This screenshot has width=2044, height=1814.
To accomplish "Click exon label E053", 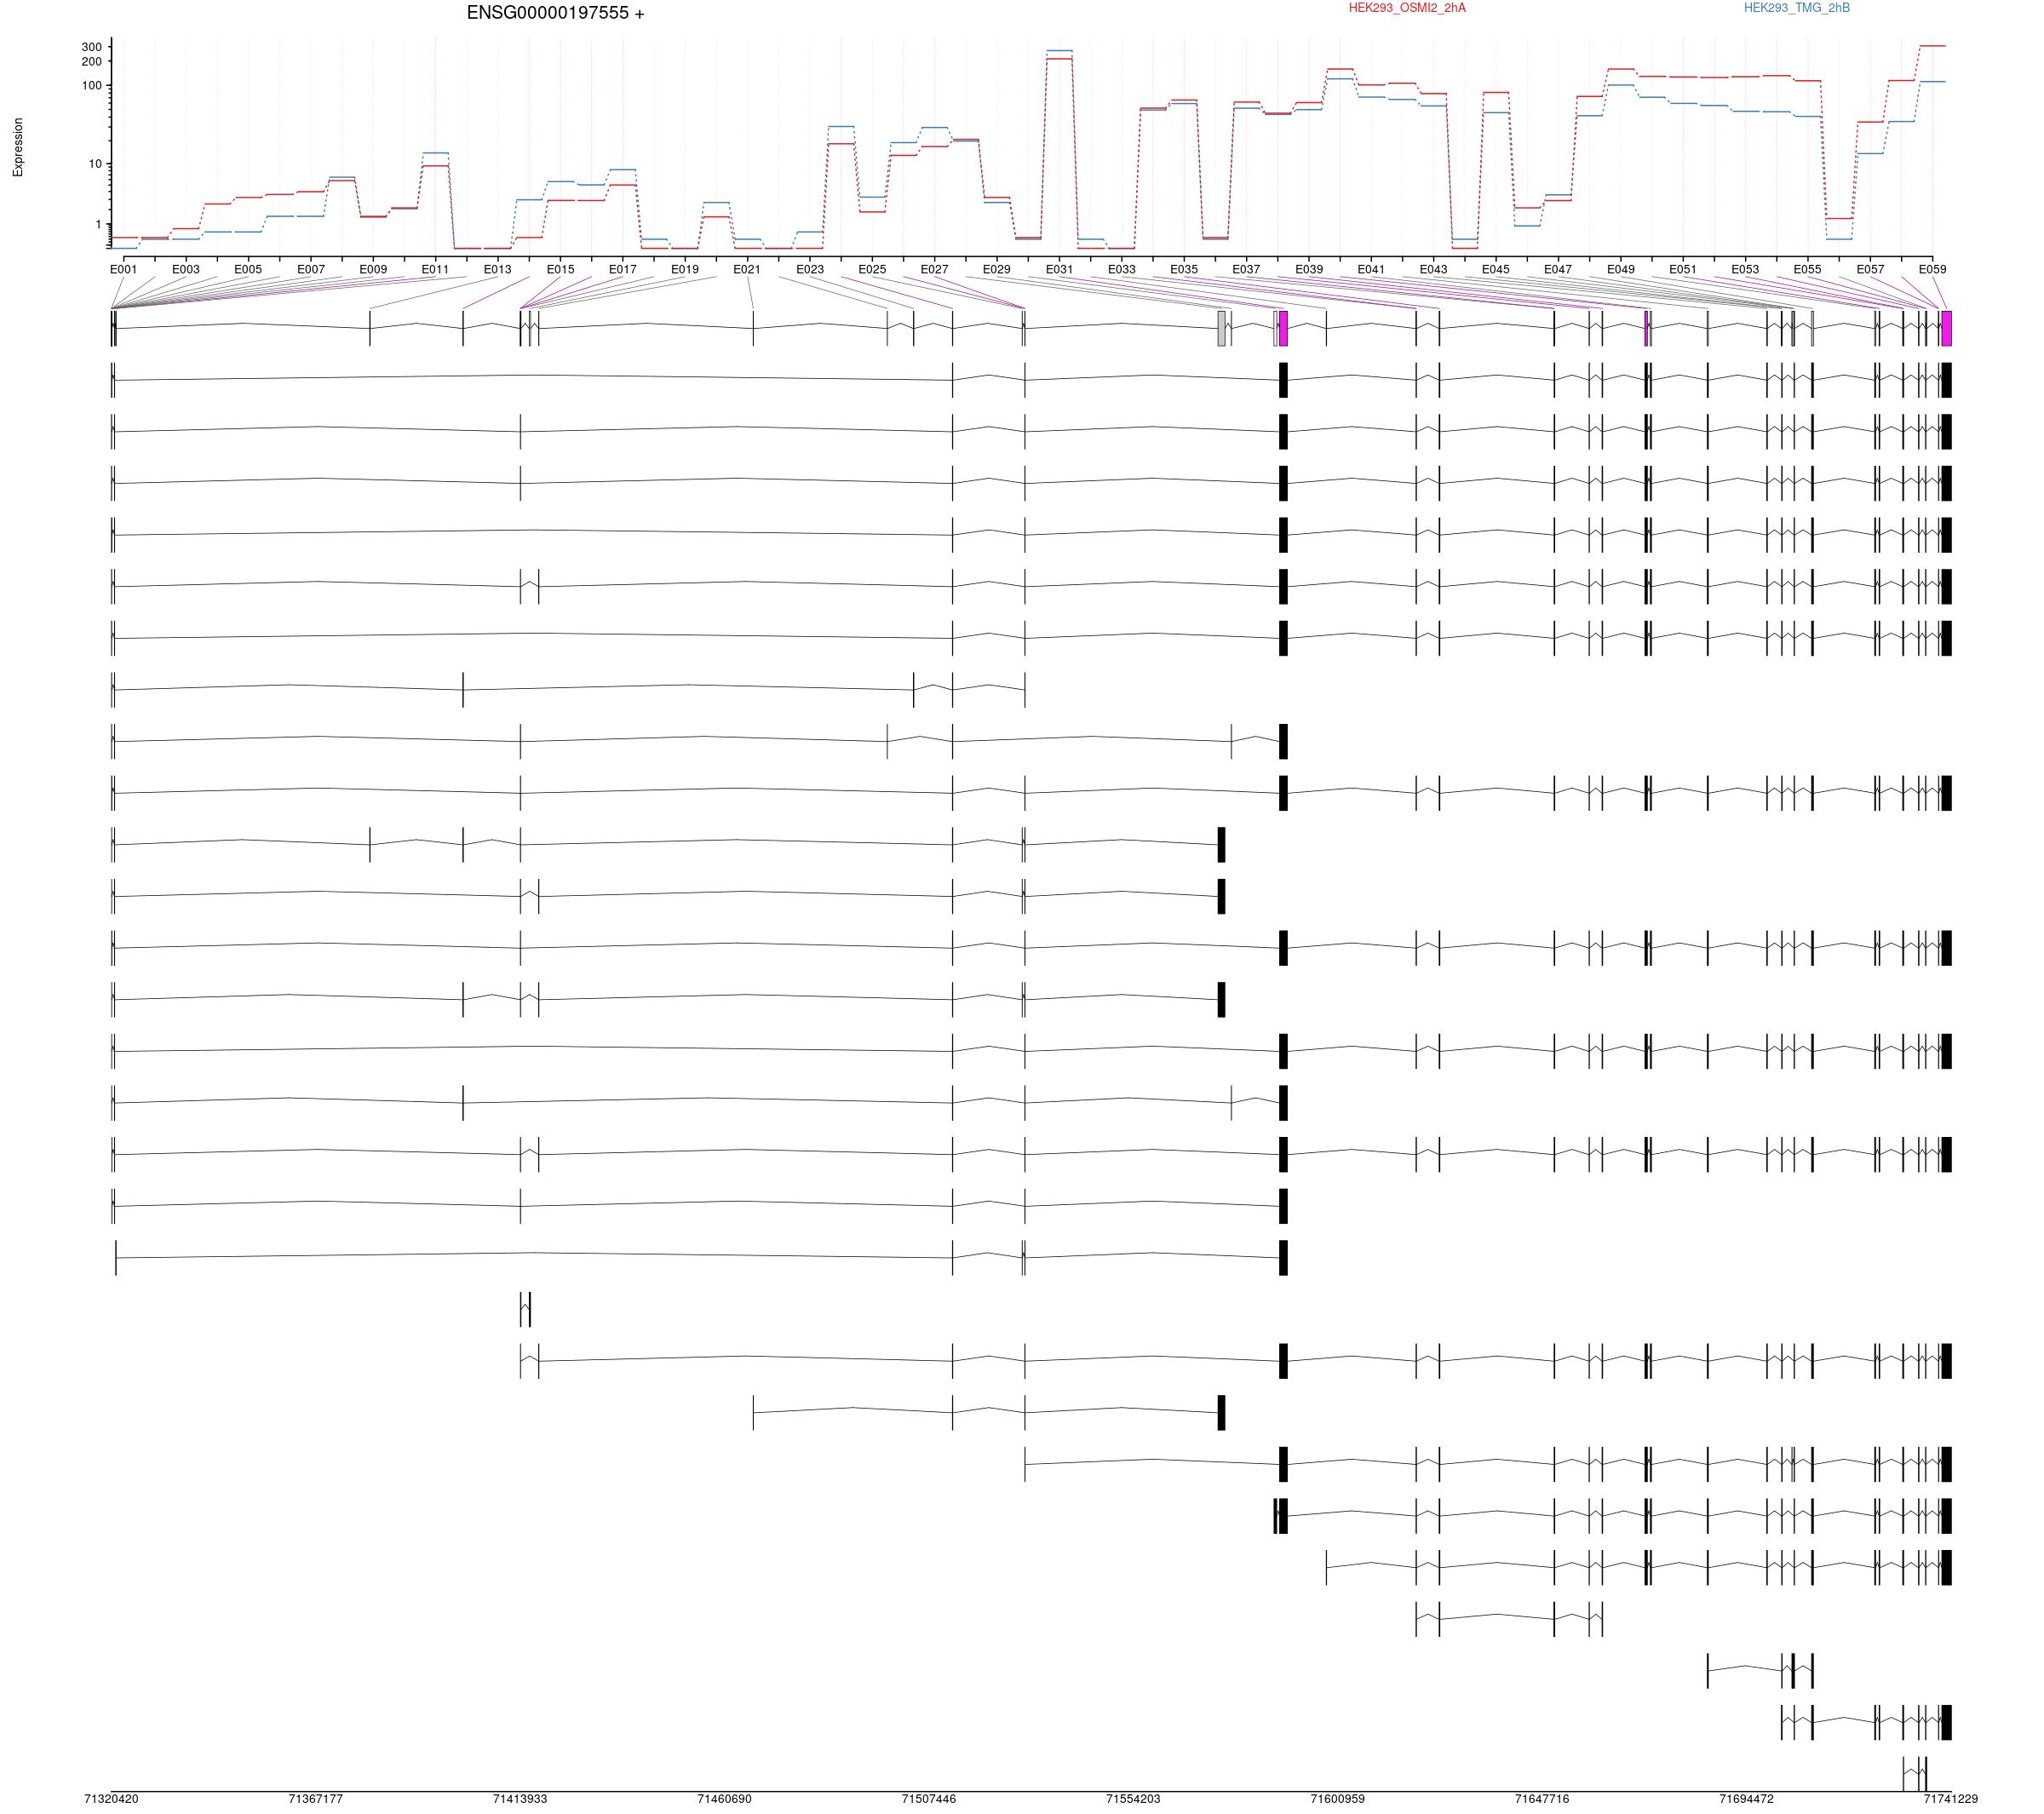I will click(x=1745, y=269).
